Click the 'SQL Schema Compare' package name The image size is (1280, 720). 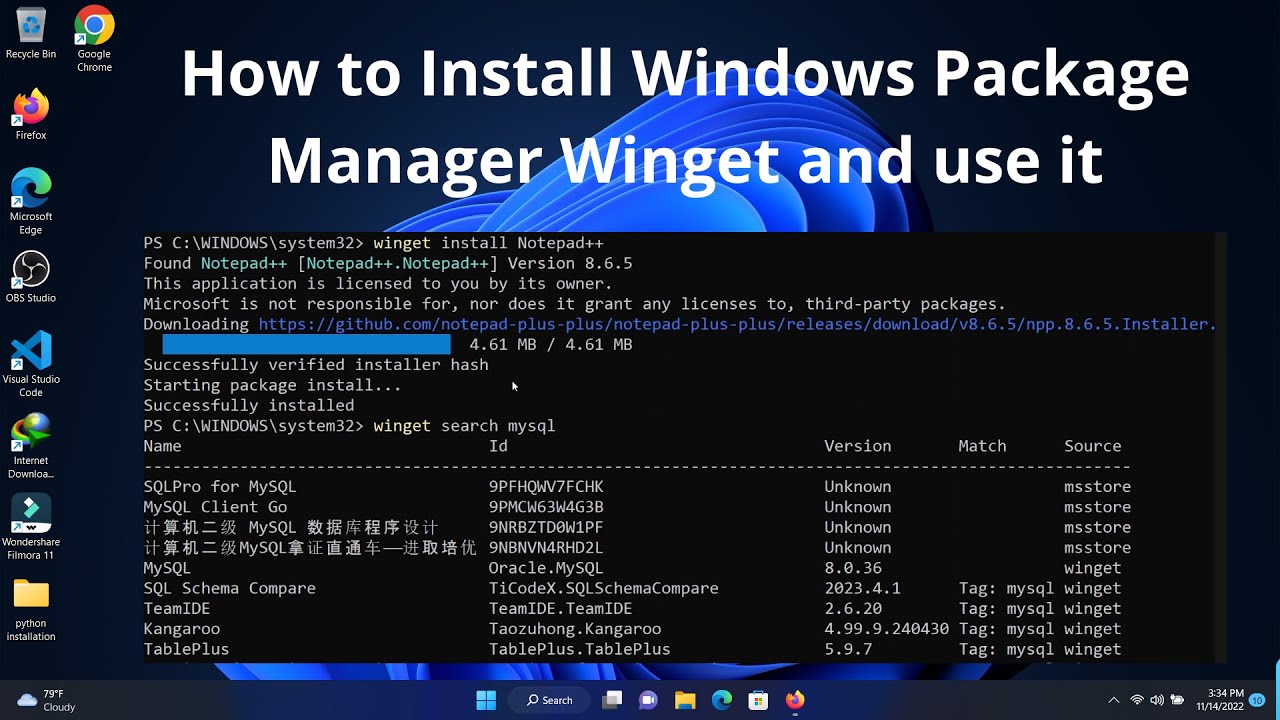point(229,588)
